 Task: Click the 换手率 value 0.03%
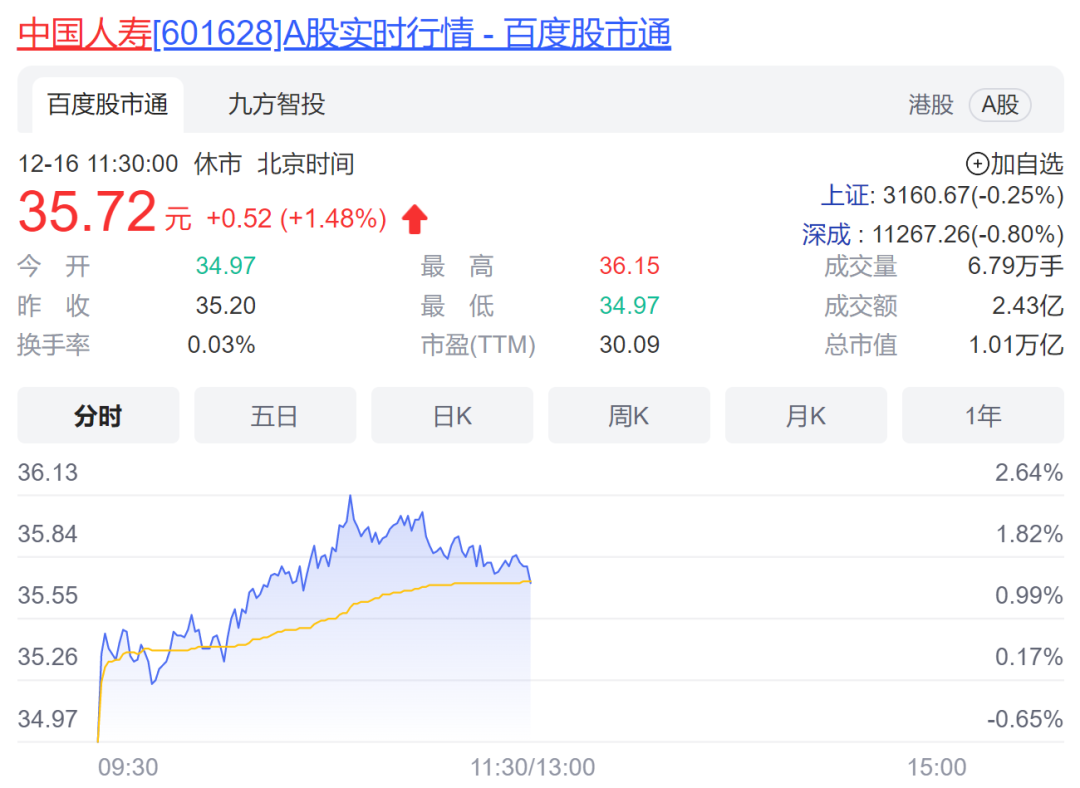tap(221, 344)
